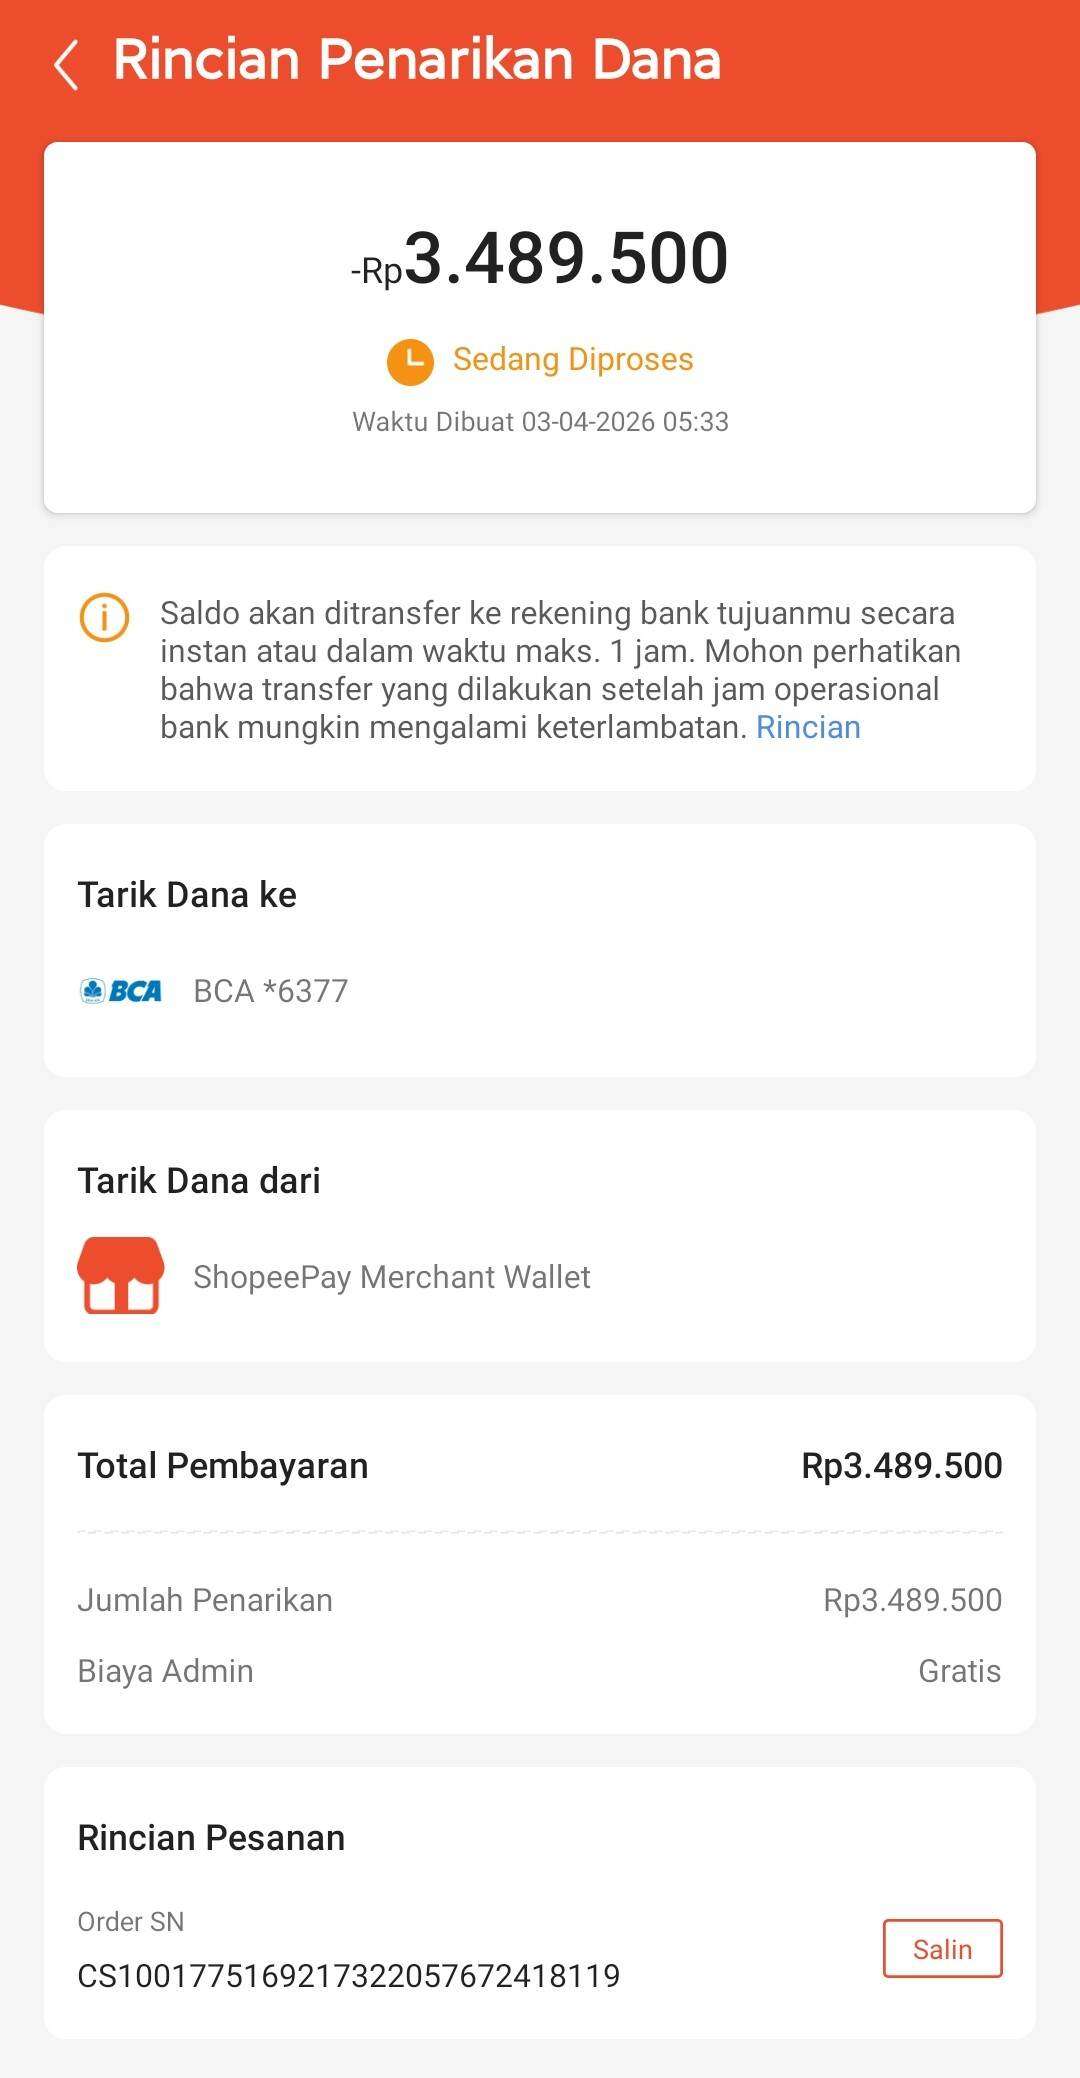Tap the Biaya Admin Gratis value
Screen dimensions: 1080x2078
tap(959, 1671)
